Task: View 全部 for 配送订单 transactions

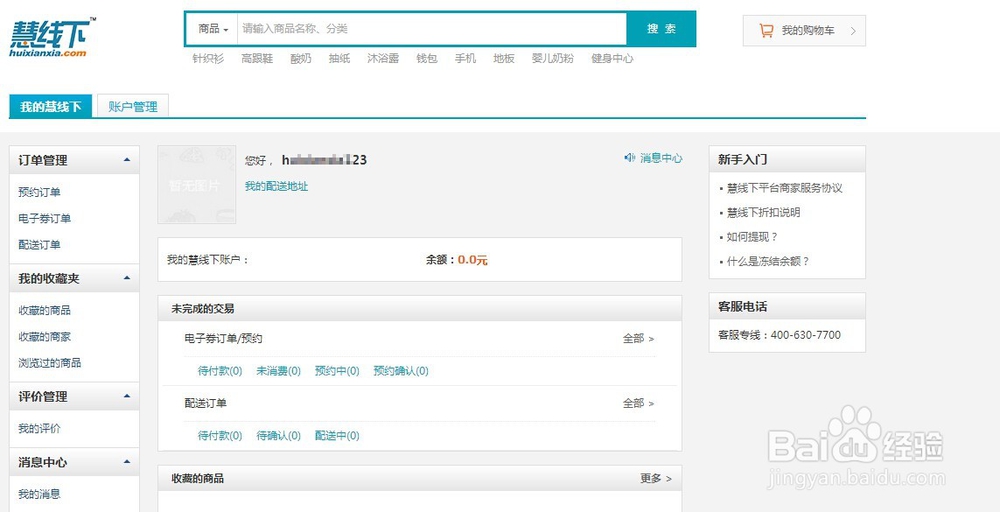Action: 638,403
